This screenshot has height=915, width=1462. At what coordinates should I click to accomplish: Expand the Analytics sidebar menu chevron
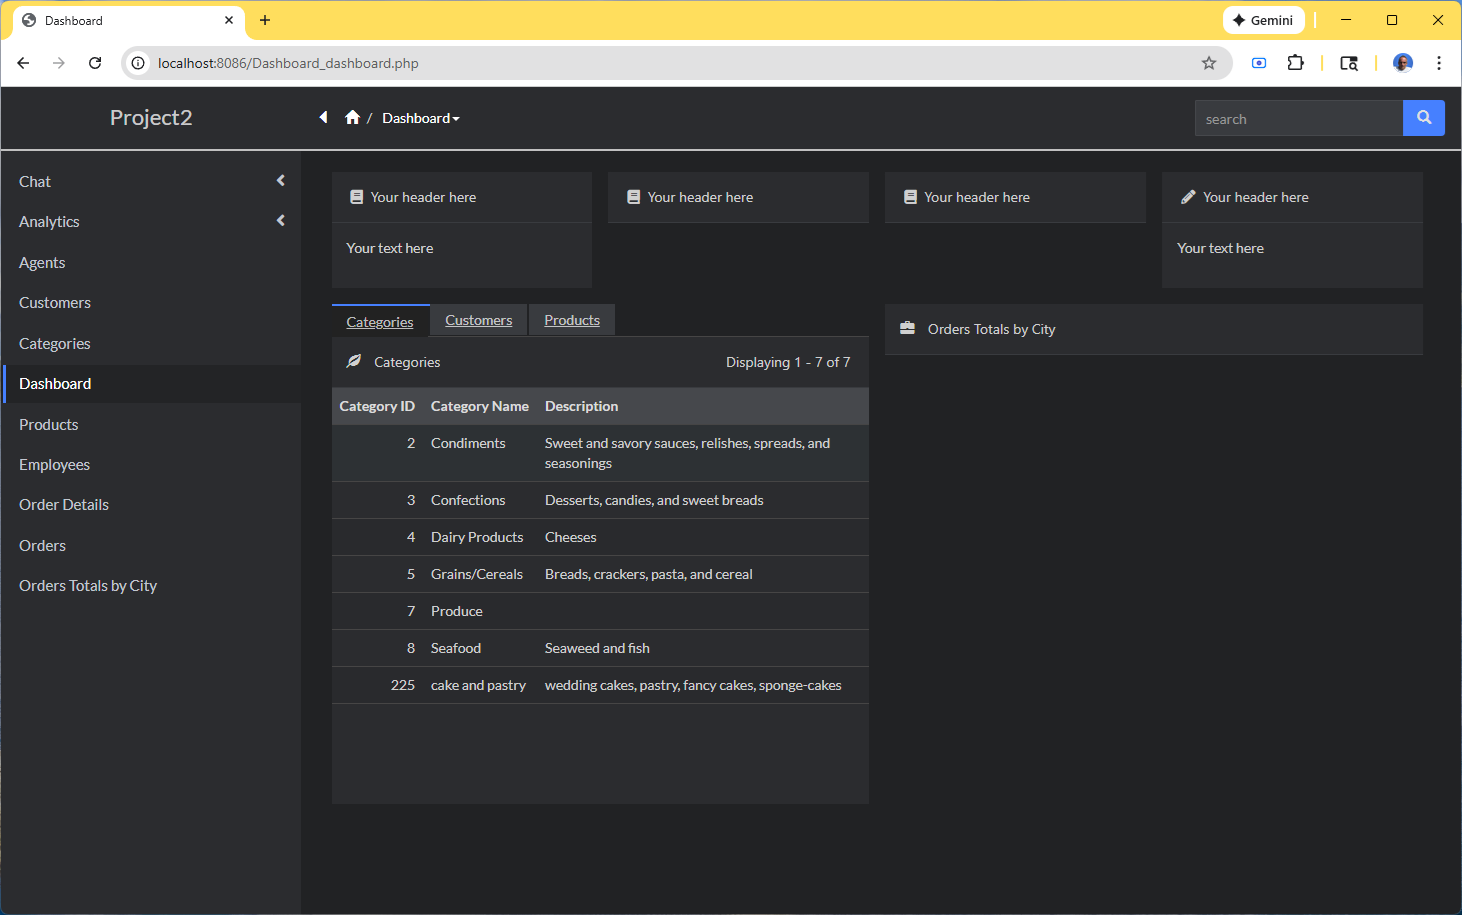coord(281,221)
